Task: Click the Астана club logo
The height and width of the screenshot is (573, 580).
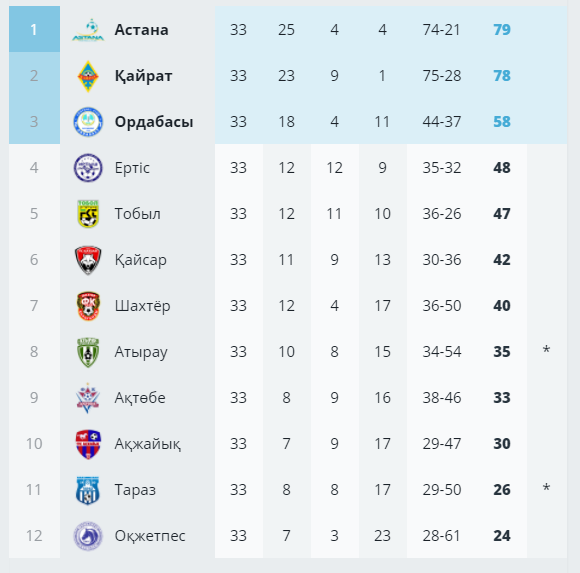Action: click(x=88, y=30)
